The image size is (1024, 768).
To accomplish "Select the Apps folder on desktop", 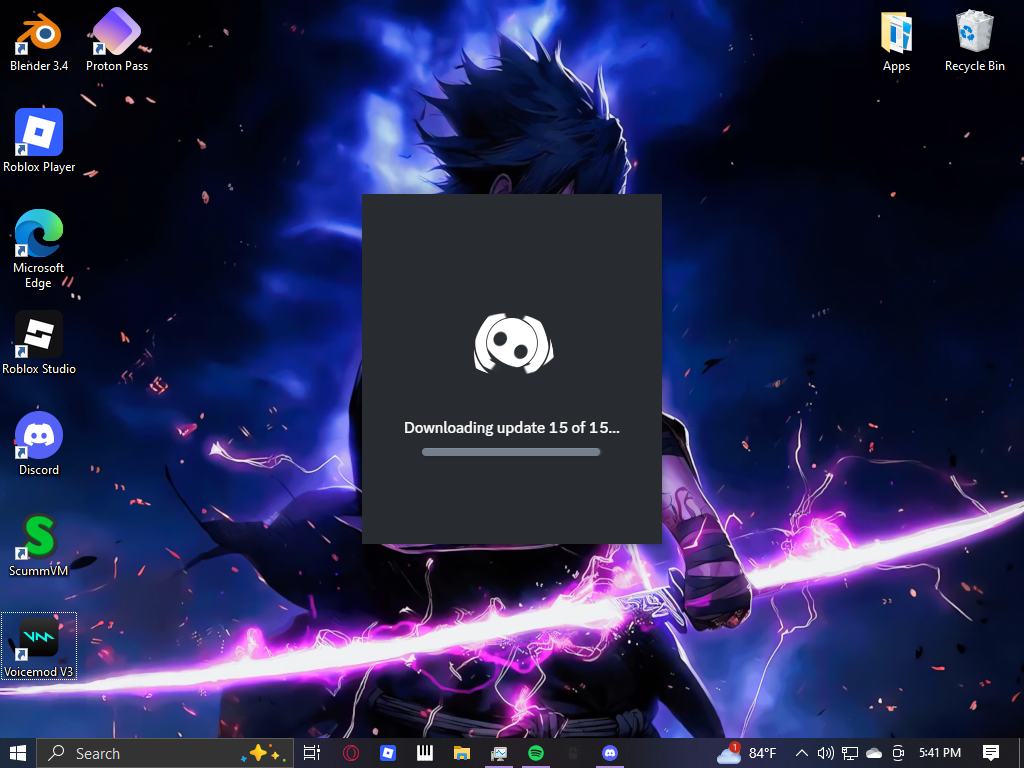I will (896, 40).
